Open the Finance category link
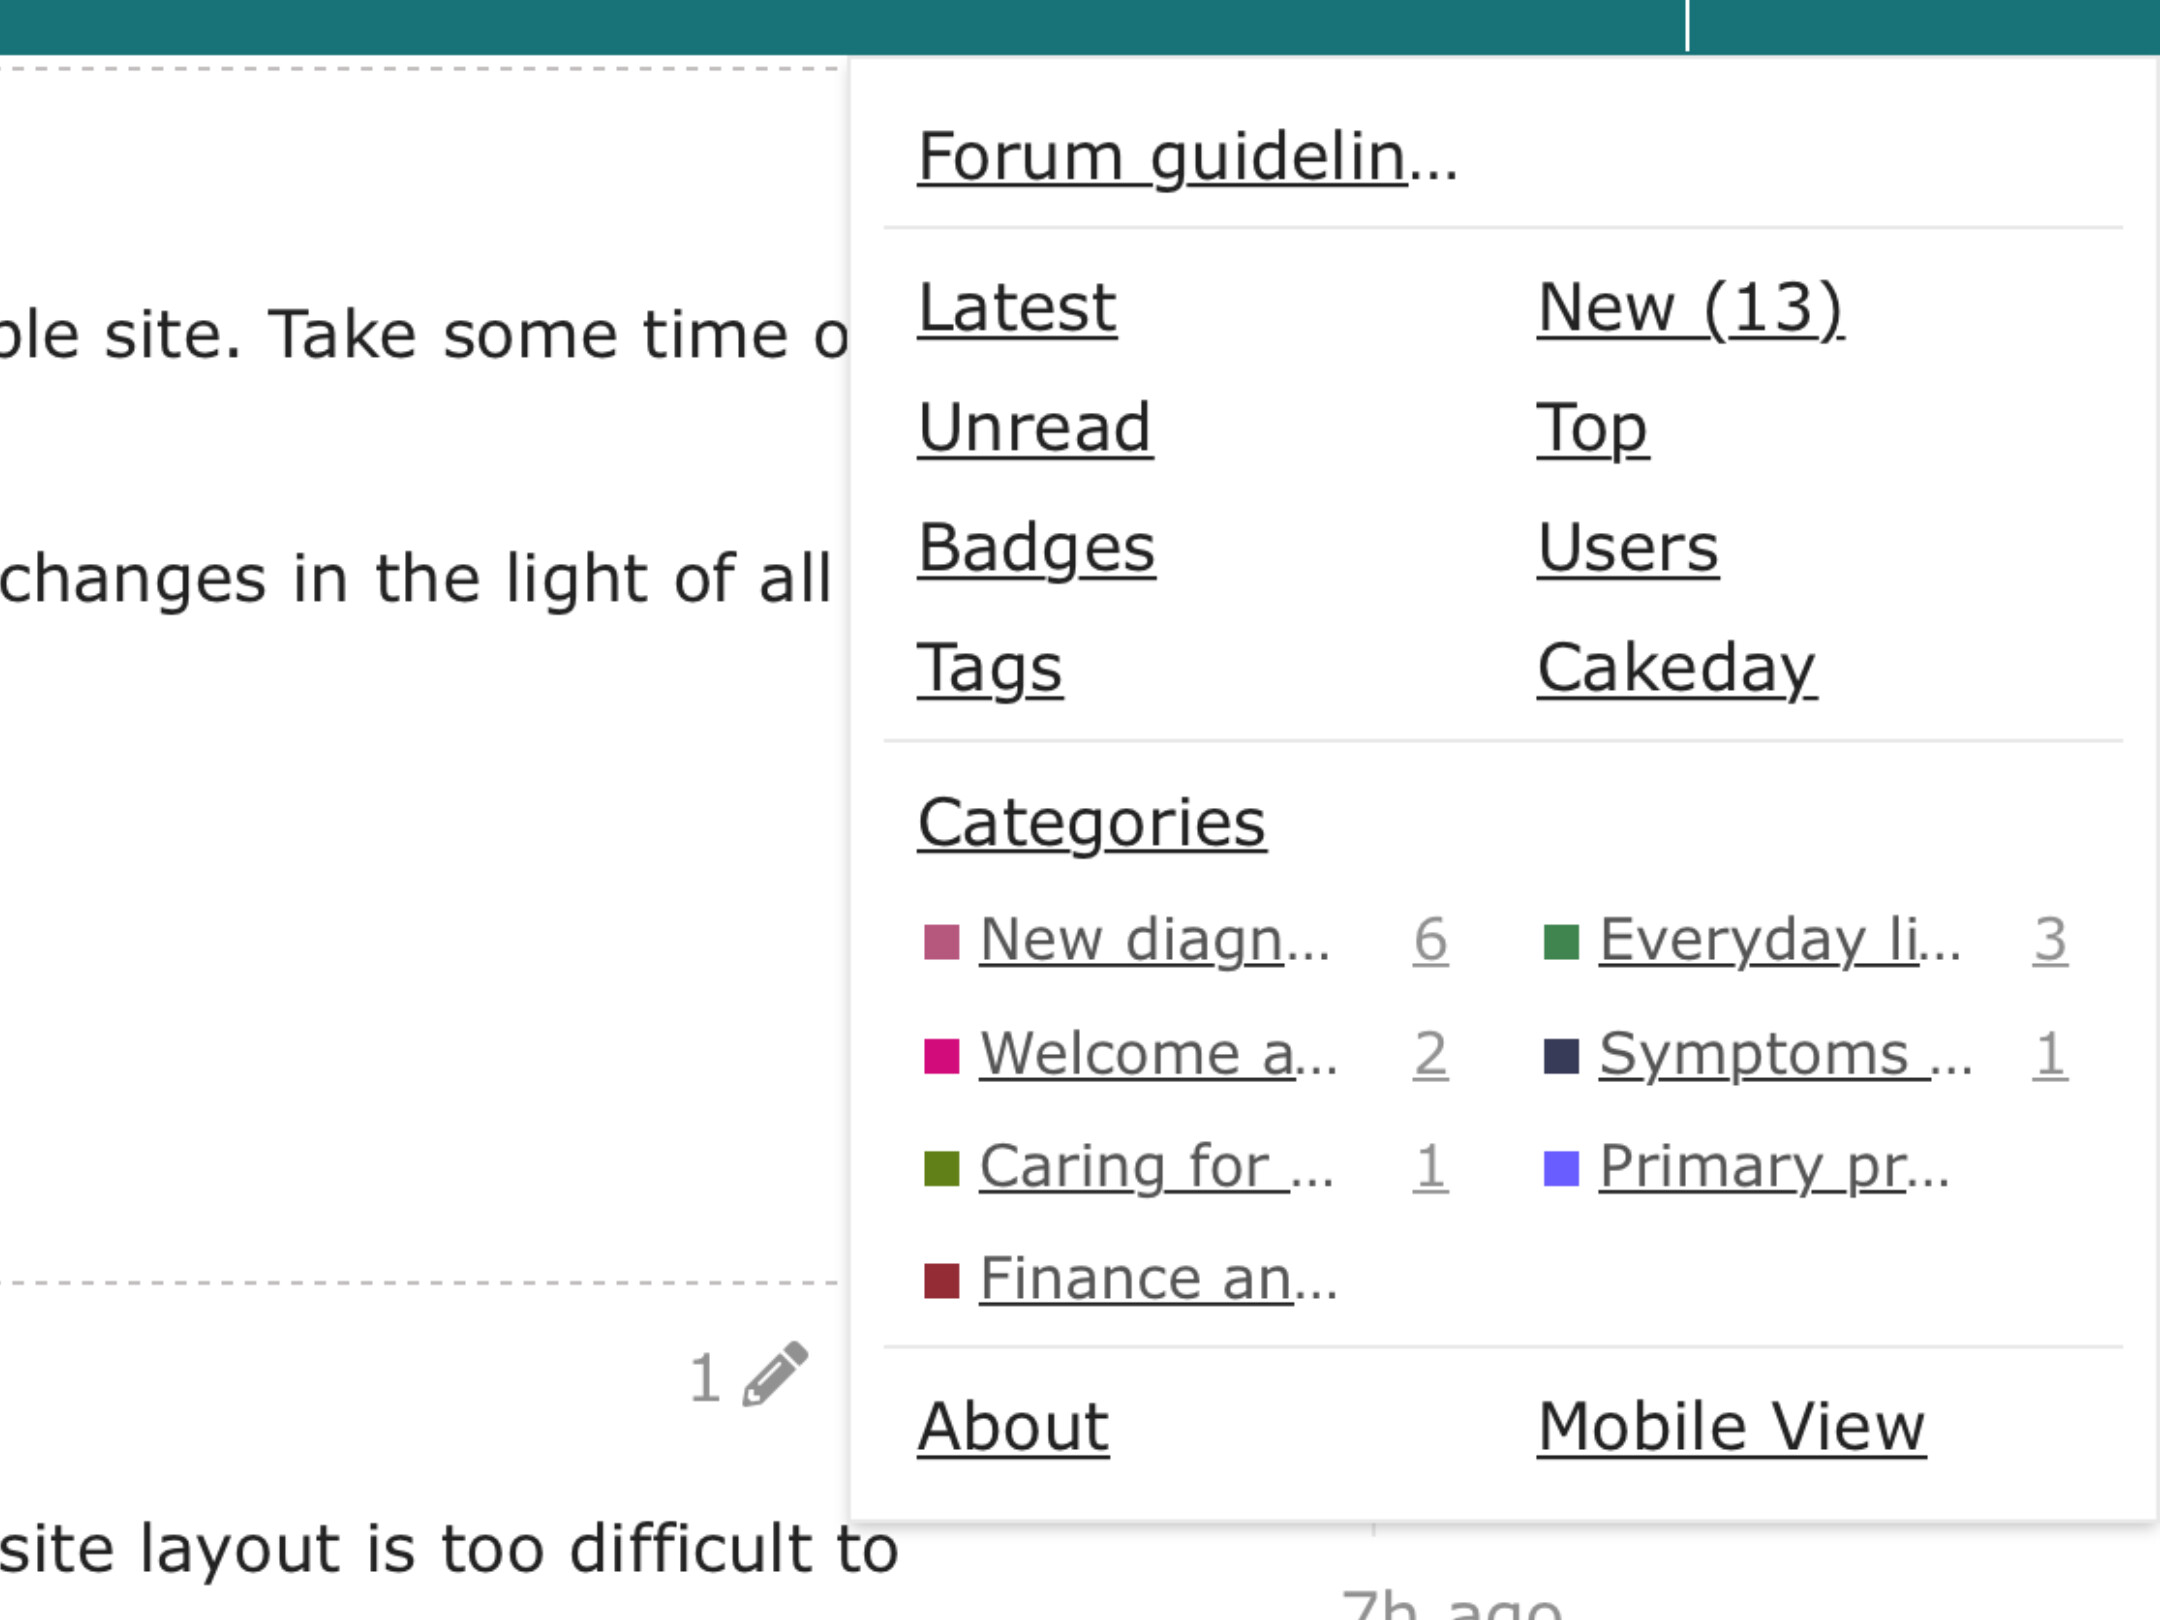 (x=1158, y=1279)
